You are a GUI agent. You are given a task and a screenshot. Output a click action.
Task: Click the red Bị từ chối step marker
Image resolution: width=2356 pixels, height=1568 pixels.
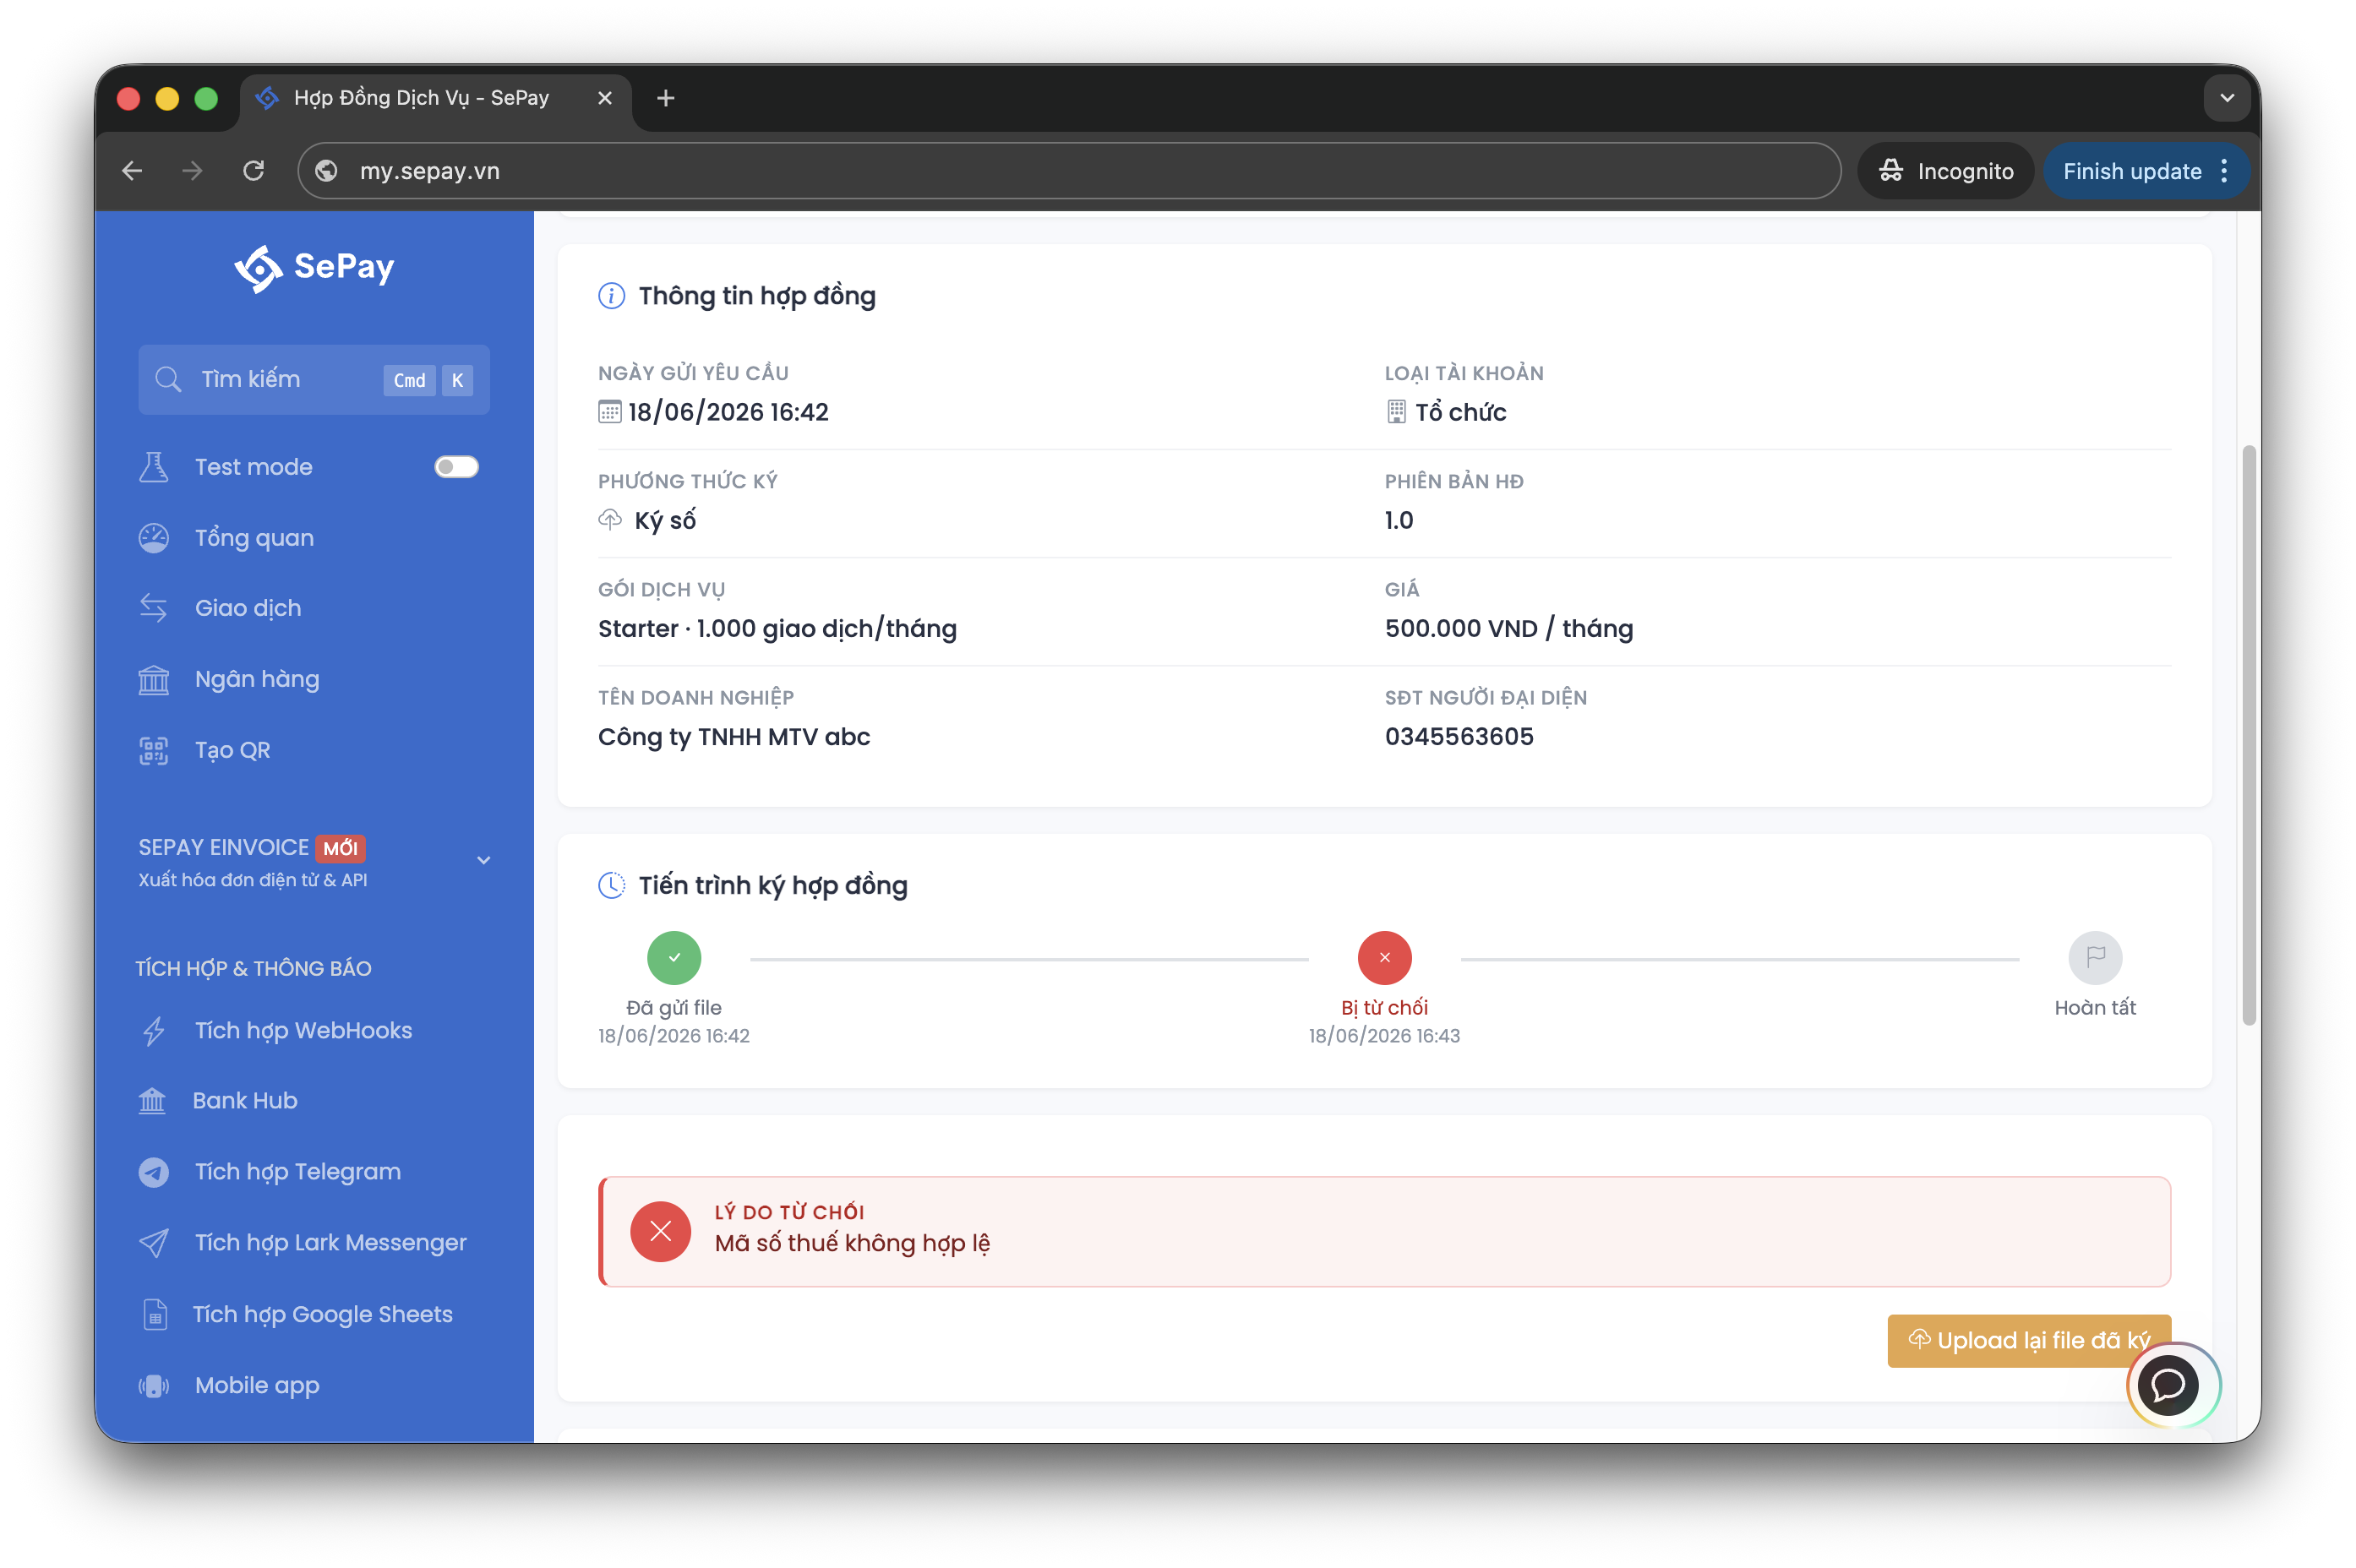pos(1384,958)
